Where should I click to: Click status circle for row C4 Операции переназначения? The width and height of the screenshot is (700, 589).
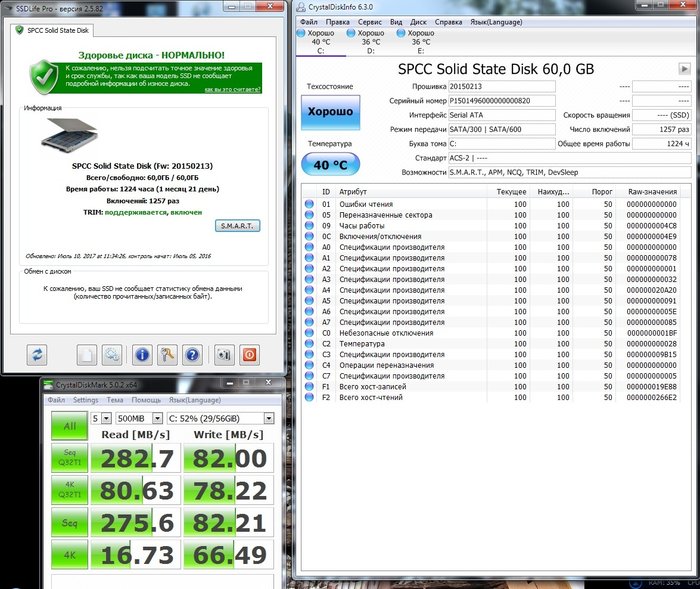(x=309, y=365)
